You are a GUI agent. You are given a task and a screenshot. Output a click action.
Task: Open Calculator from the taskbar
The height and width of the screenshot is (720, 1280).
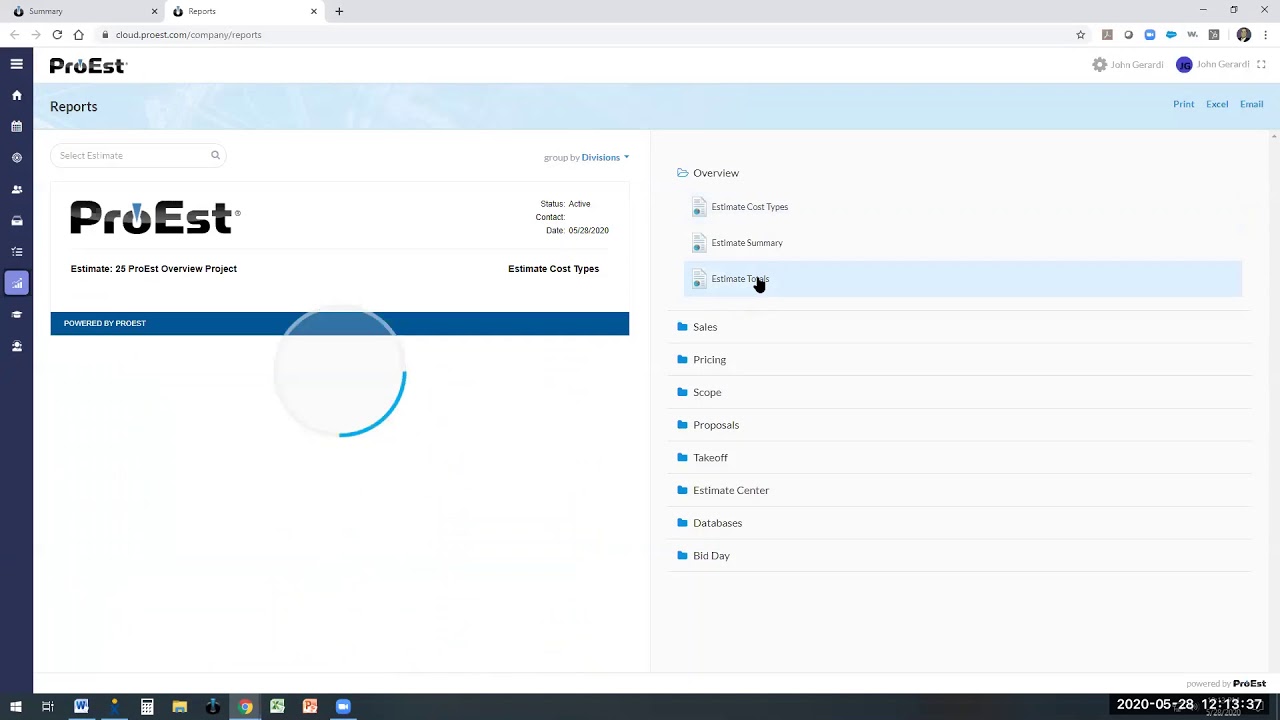[x=147, y=707]
